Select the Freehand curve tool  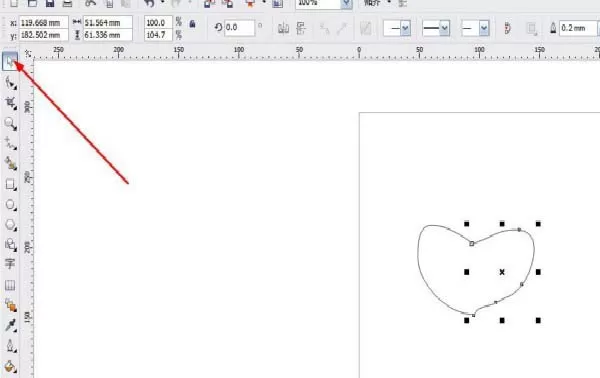pos(10,143)
